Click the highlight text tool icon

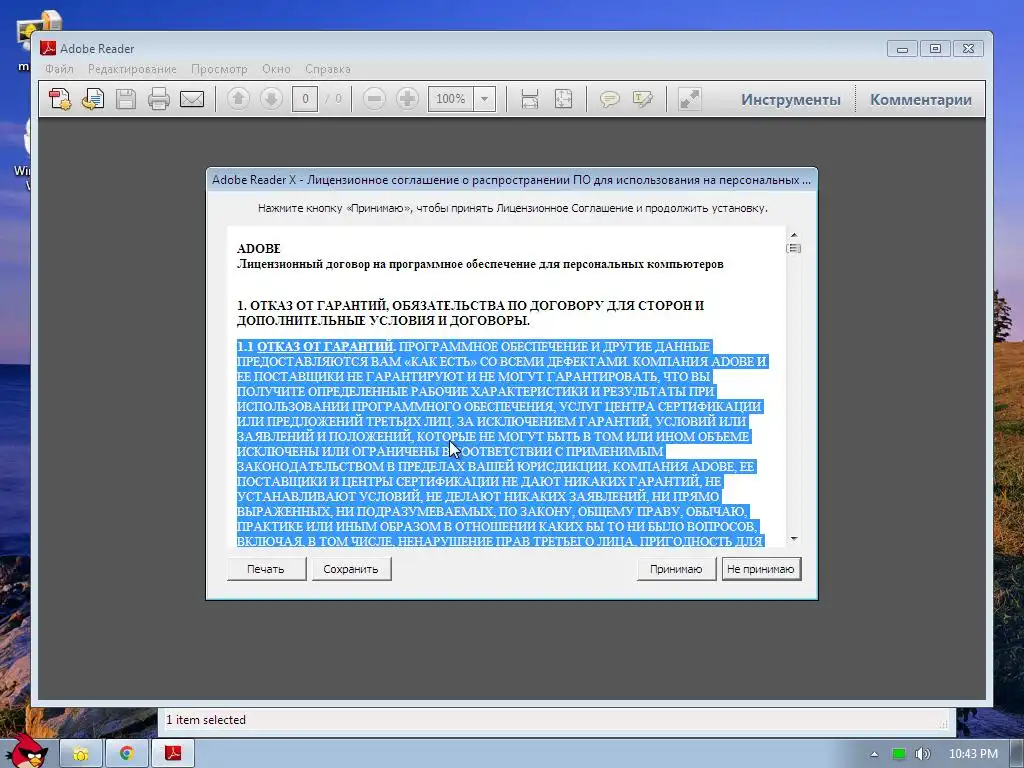[643, 99]
